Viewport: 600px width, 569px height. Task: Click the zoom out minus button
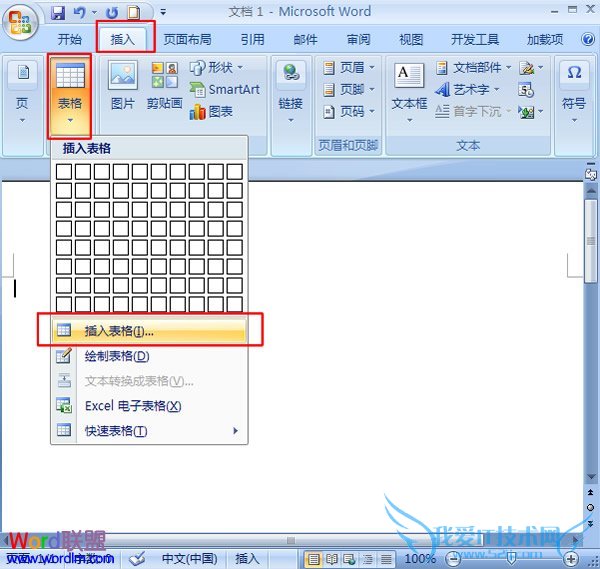click(x=453, y=559)
